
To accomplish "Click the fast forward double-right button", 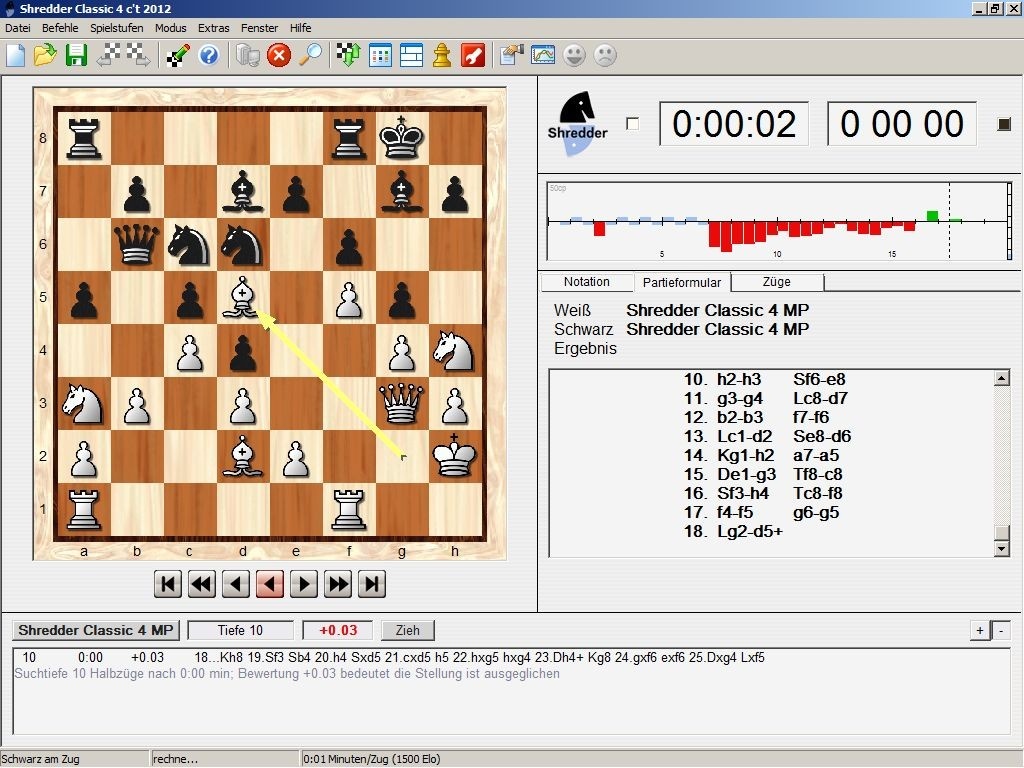I will (338, 584).
